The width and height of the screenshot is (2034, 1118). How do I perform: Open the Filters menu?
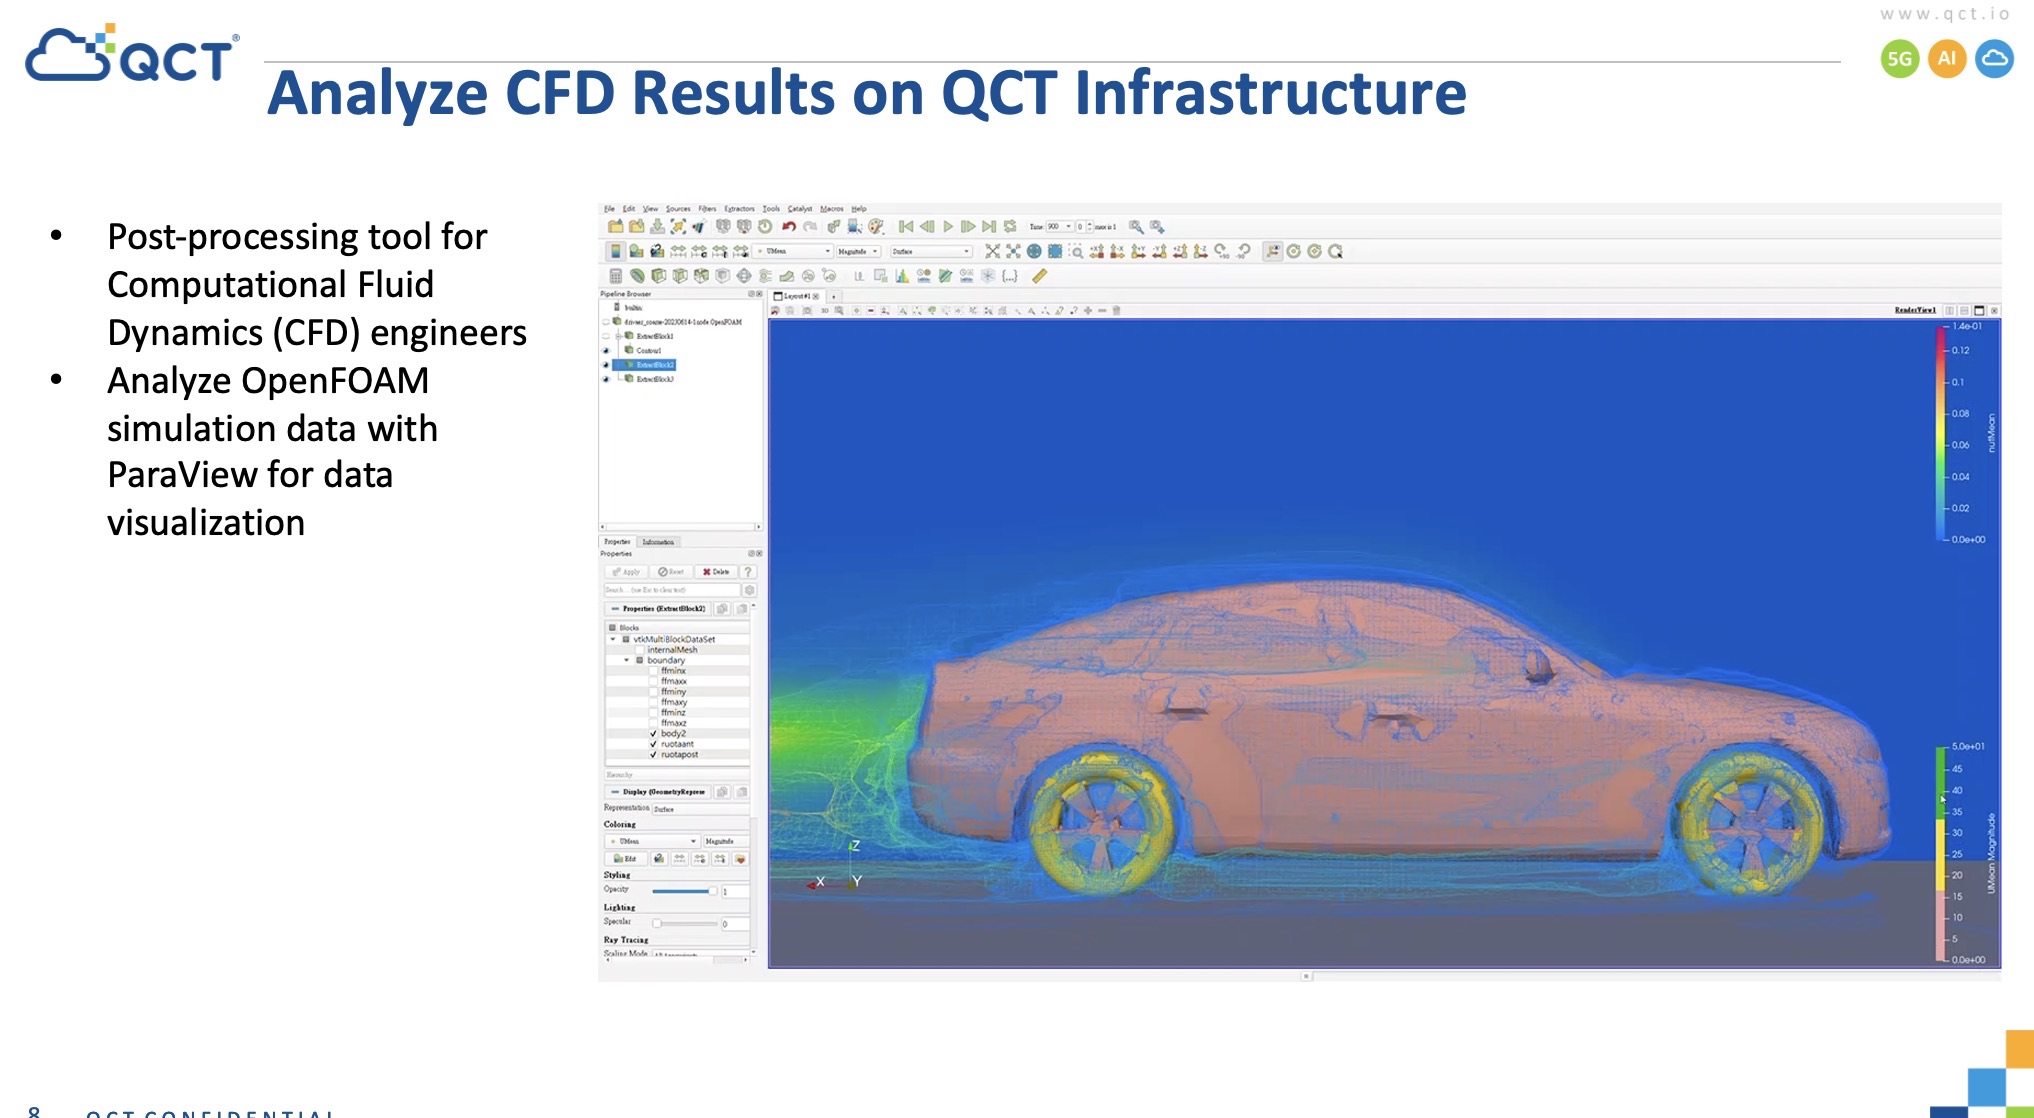pos(707,209)
